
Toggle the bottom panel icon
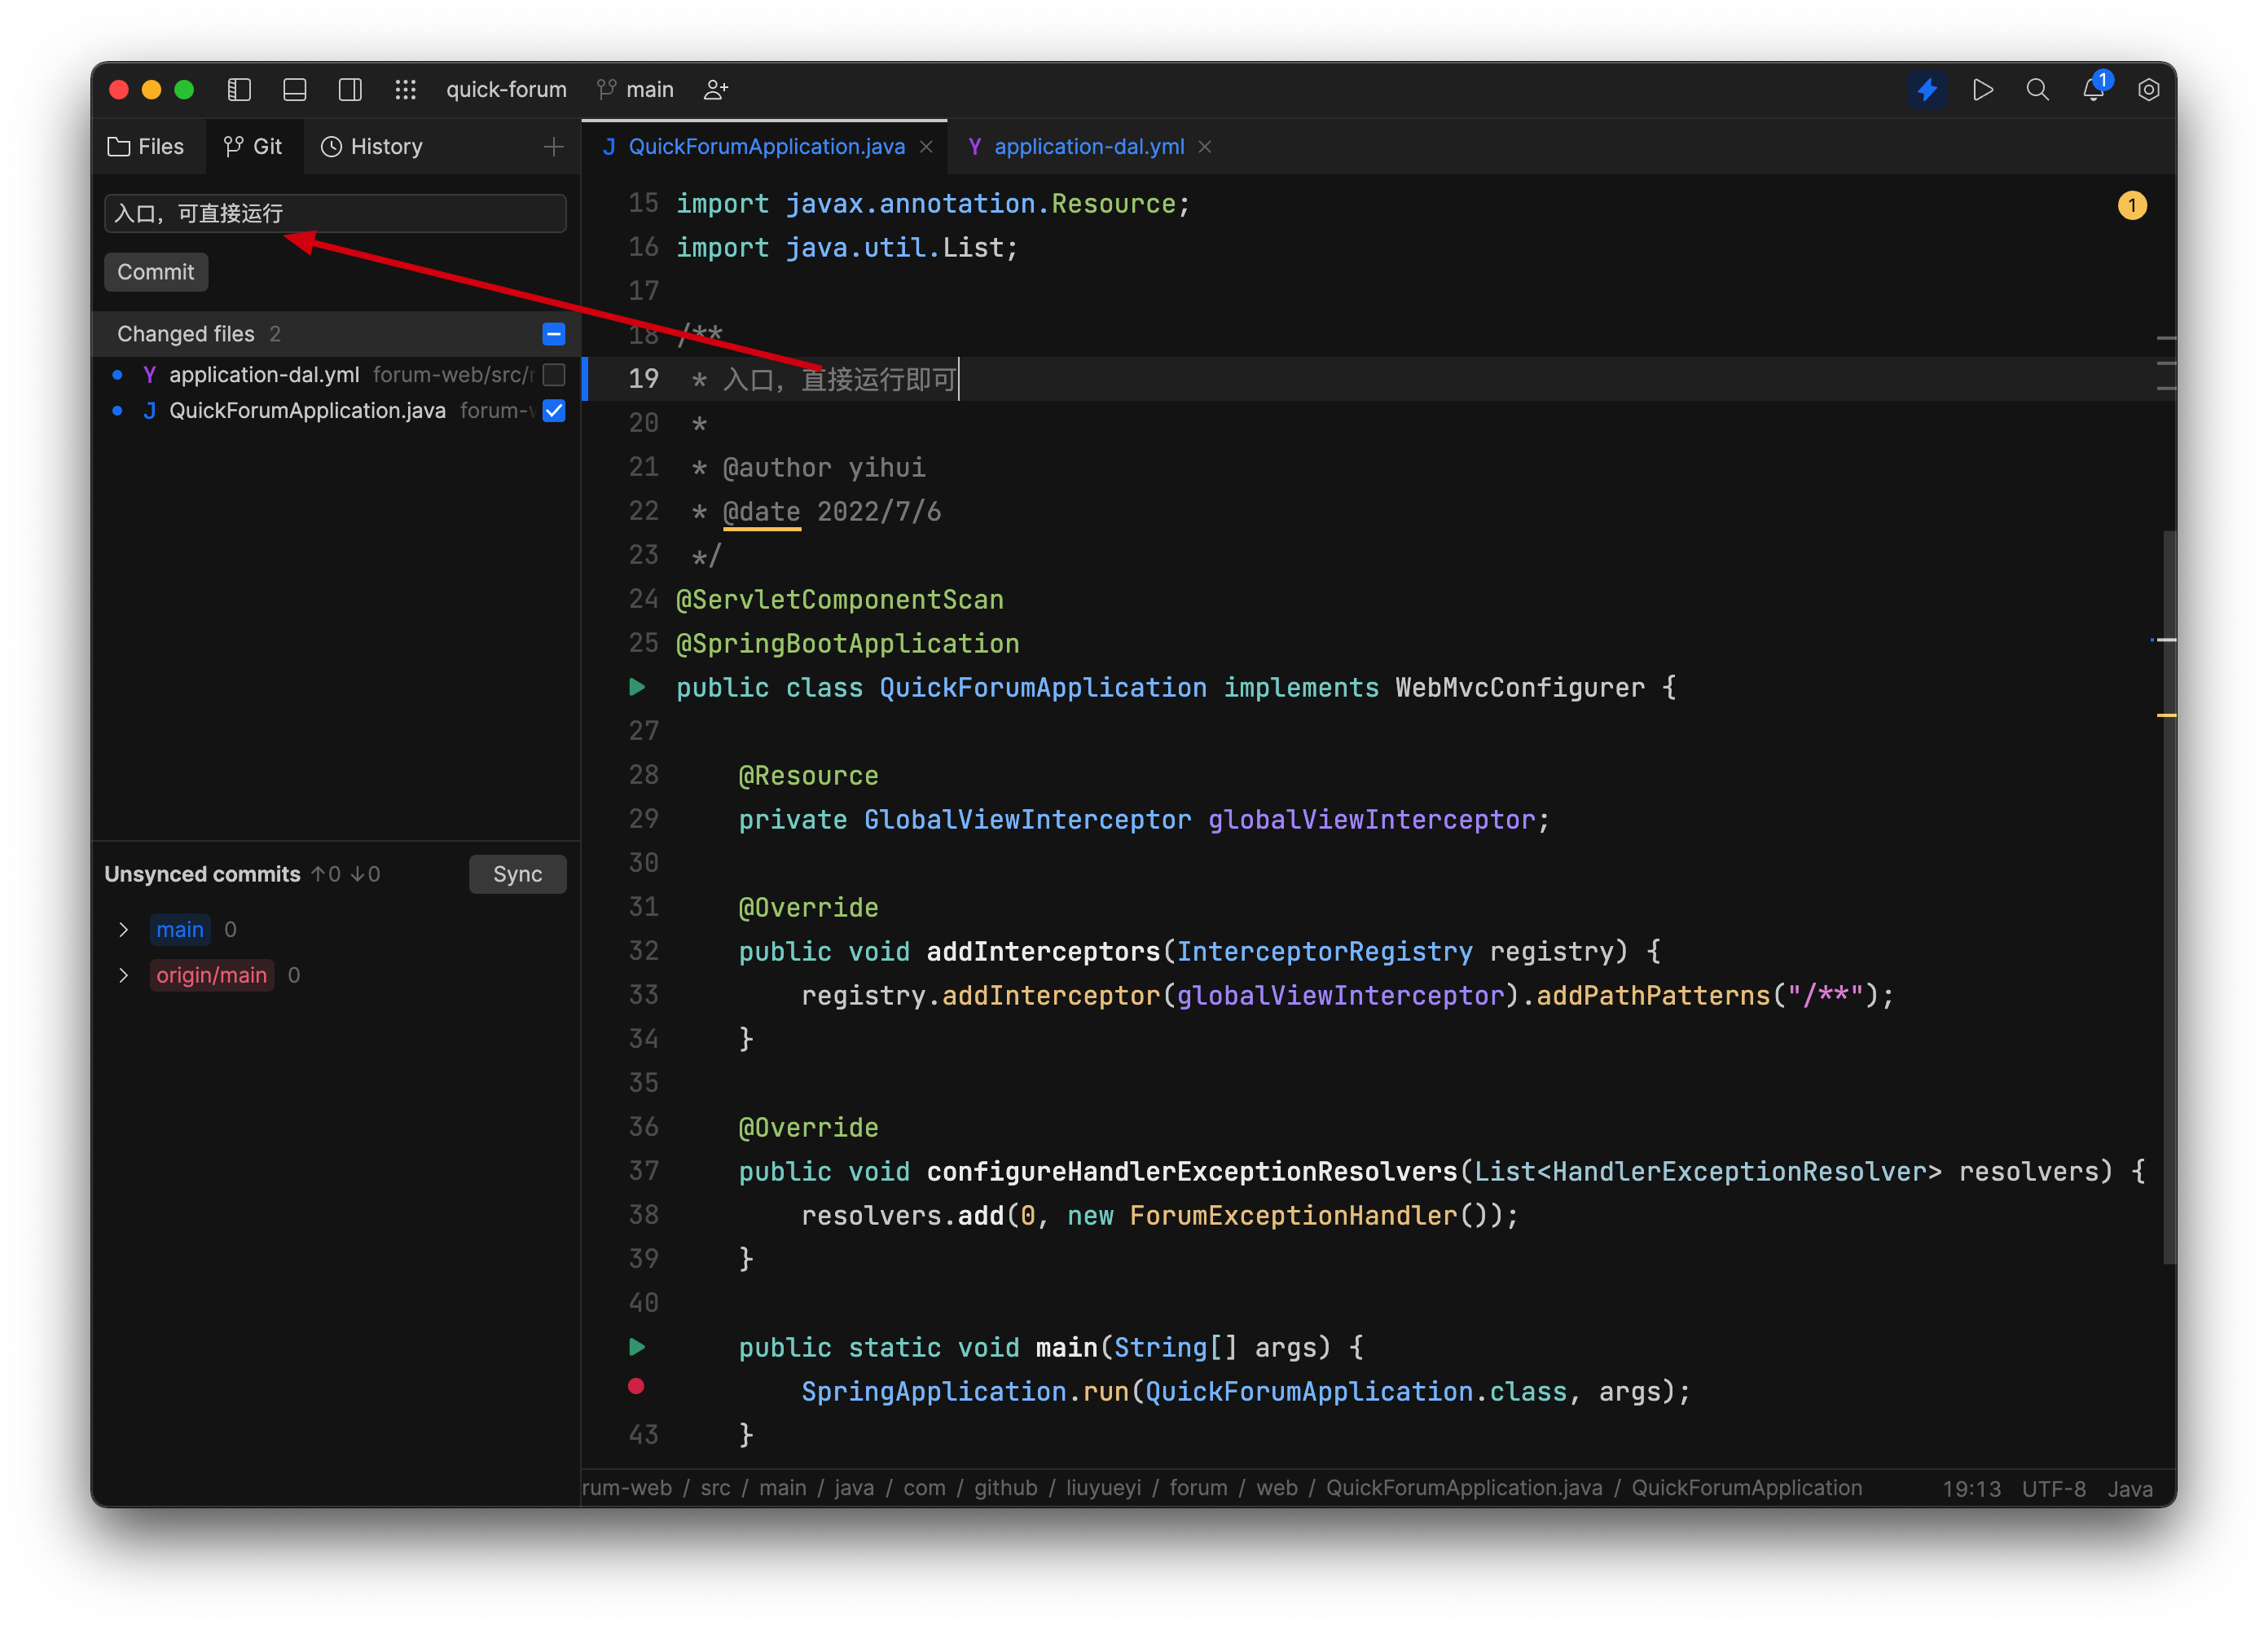coord(295,89)
